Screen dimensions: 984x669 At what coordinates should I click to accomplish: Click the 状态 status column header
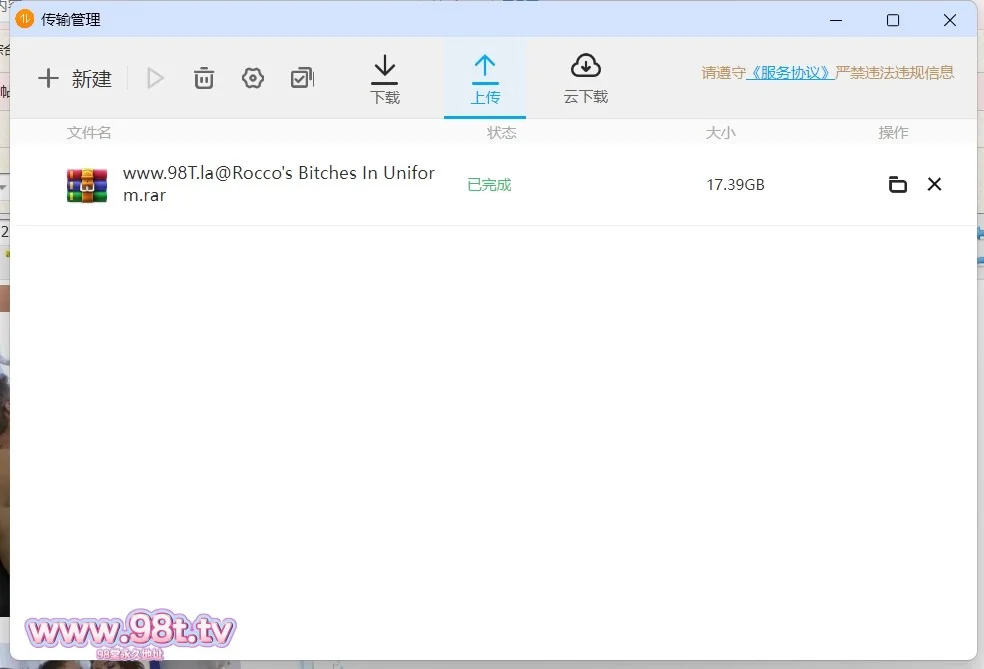coord(502,132)
